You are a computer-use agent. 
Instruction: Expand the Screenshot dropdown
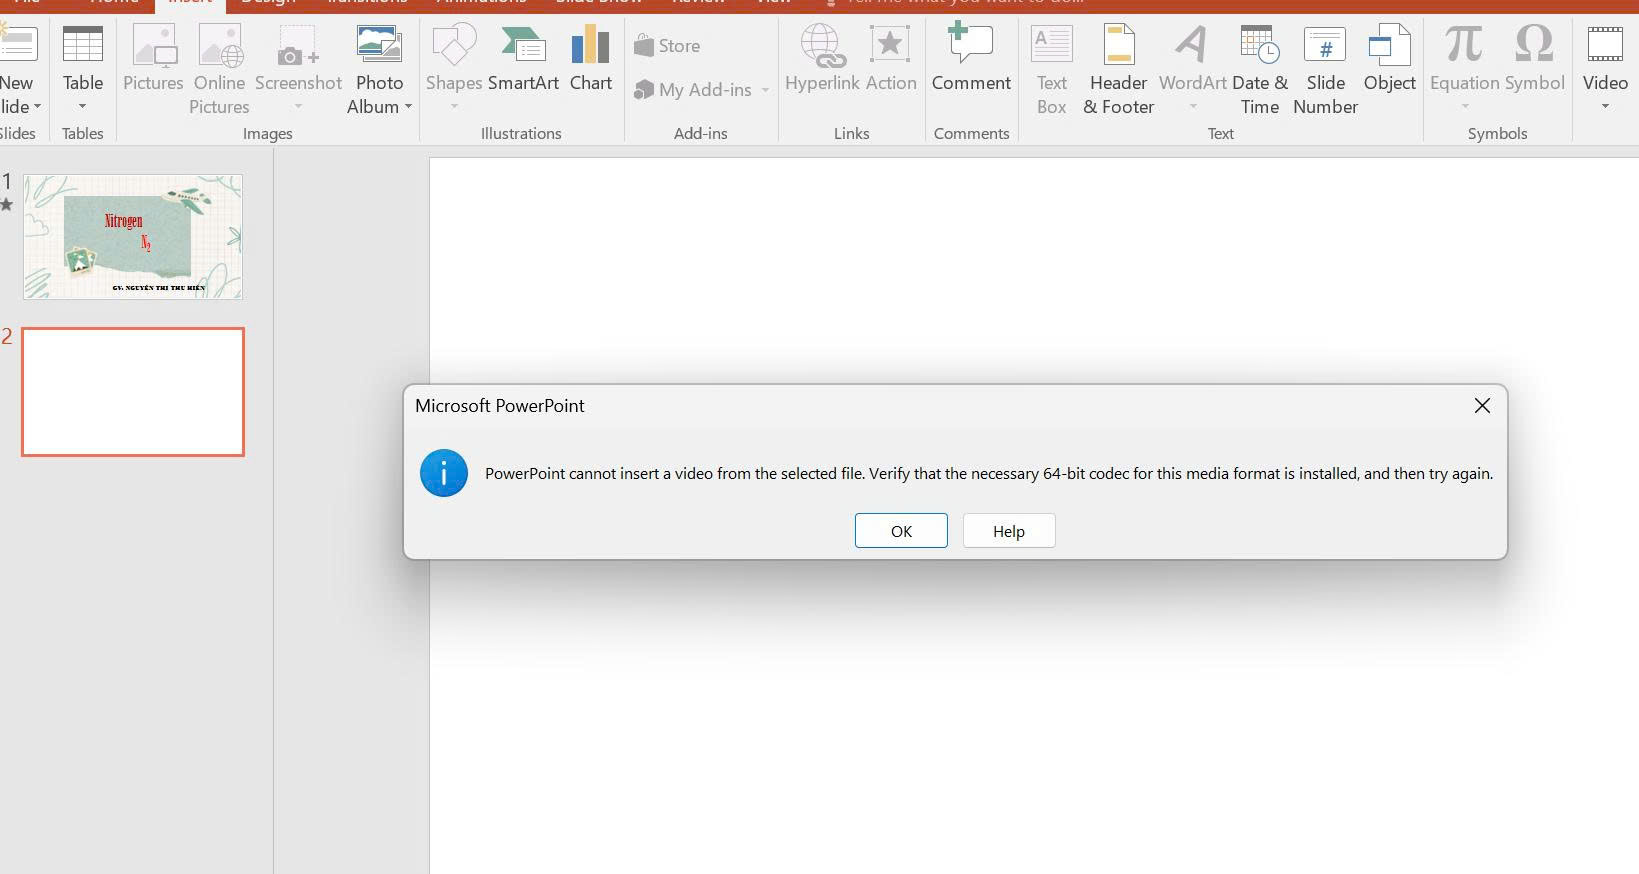pos(298,107)
